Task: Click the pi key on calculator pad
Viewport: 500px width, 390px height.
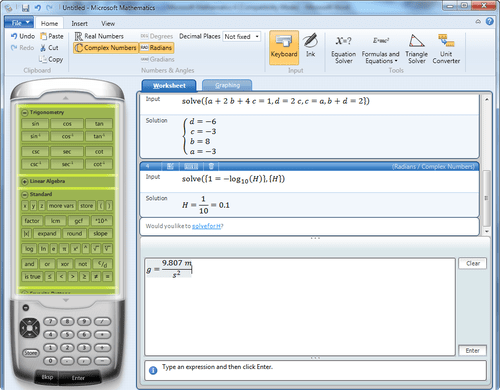Action: 65,249
